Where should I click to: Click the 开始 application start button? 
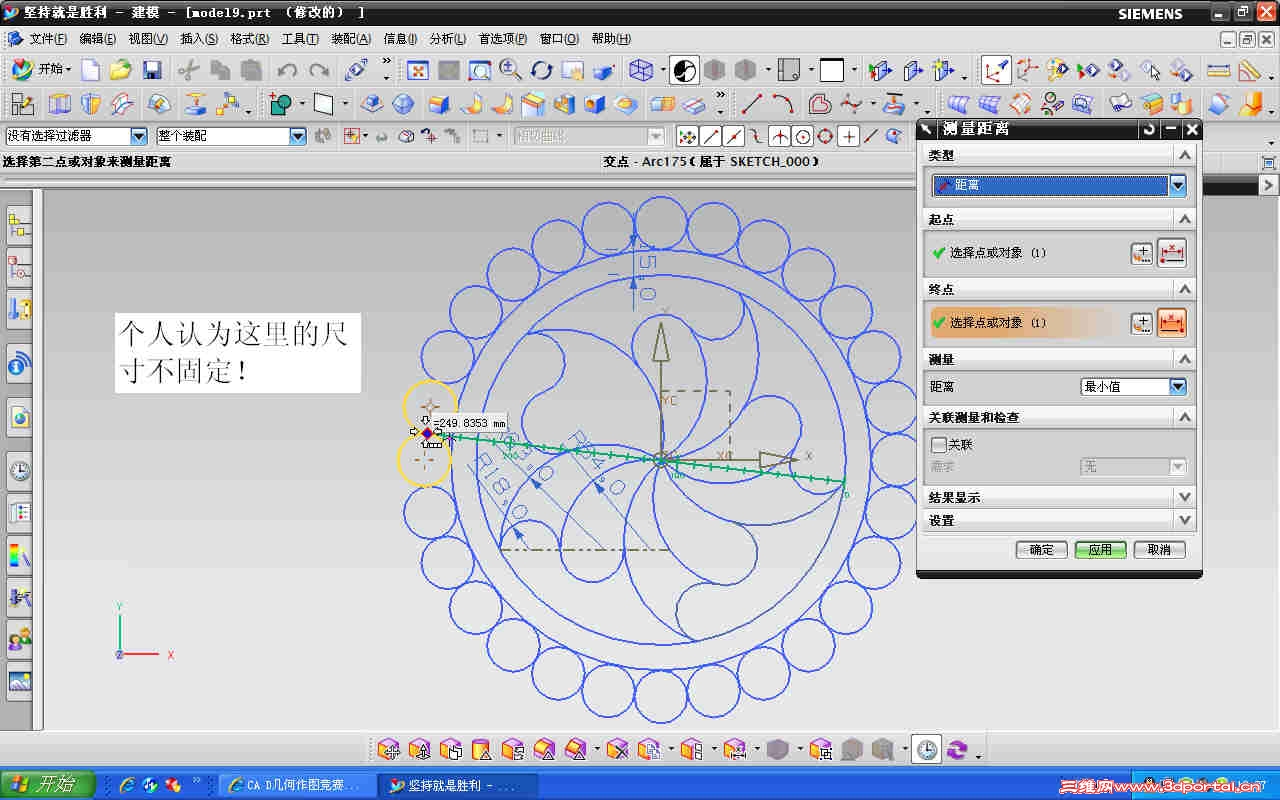[41, 70]
